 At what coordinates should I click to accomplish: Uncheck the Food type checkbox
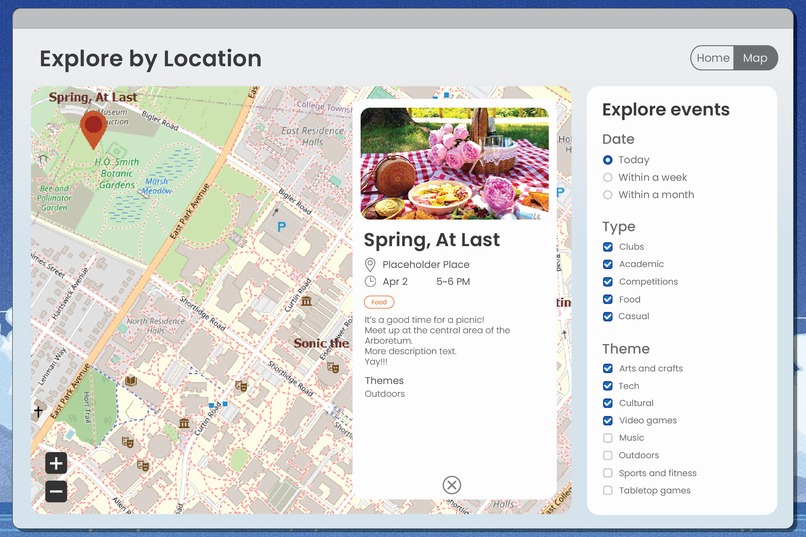point(608,299)
